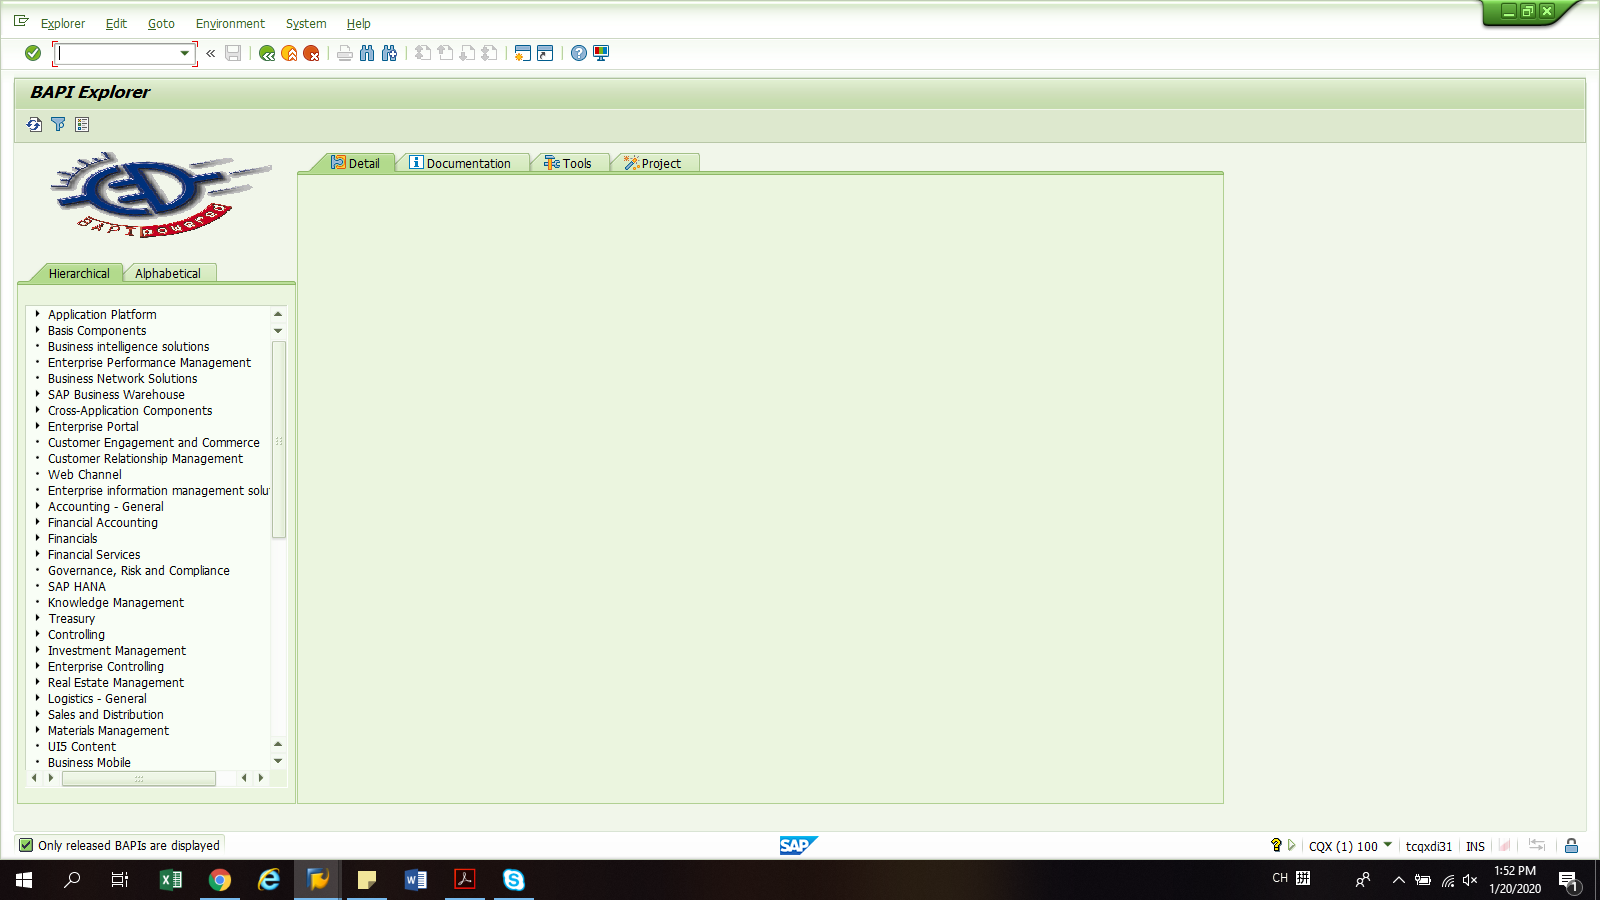Click the legend icon in BAPI Explorer
Image resolution: width=1600 pixels, height=900 pixels.
(82, 125)
